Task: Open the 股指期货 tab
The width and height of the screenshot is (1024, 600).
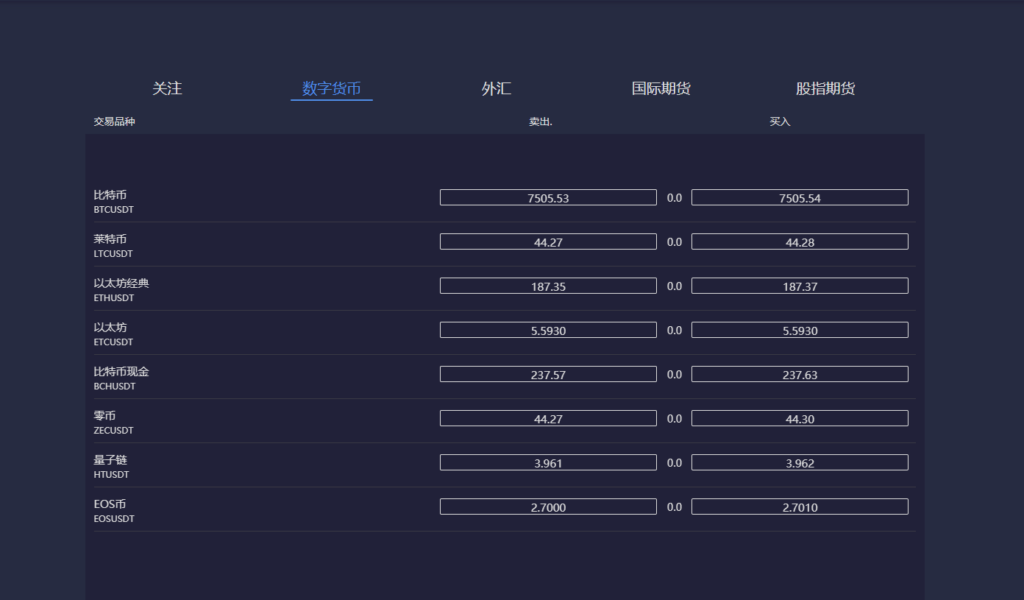Action: (x=823, y=88)
